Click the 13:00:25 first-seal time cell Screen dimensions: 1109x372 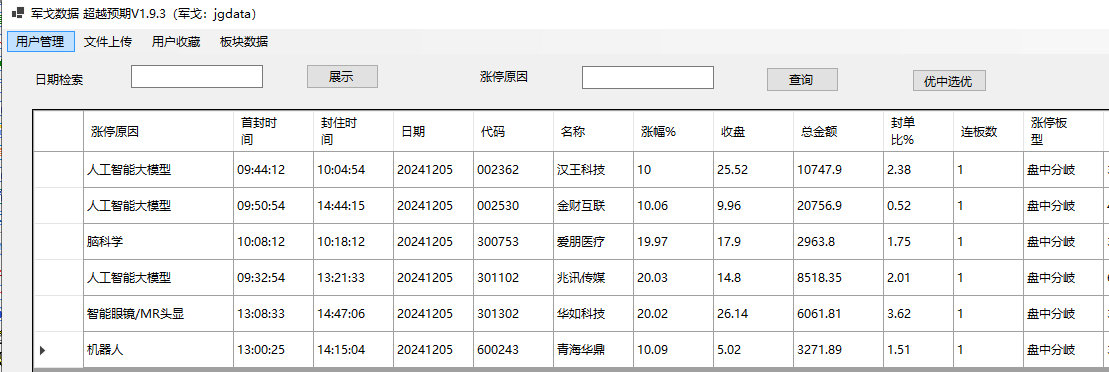274,349
